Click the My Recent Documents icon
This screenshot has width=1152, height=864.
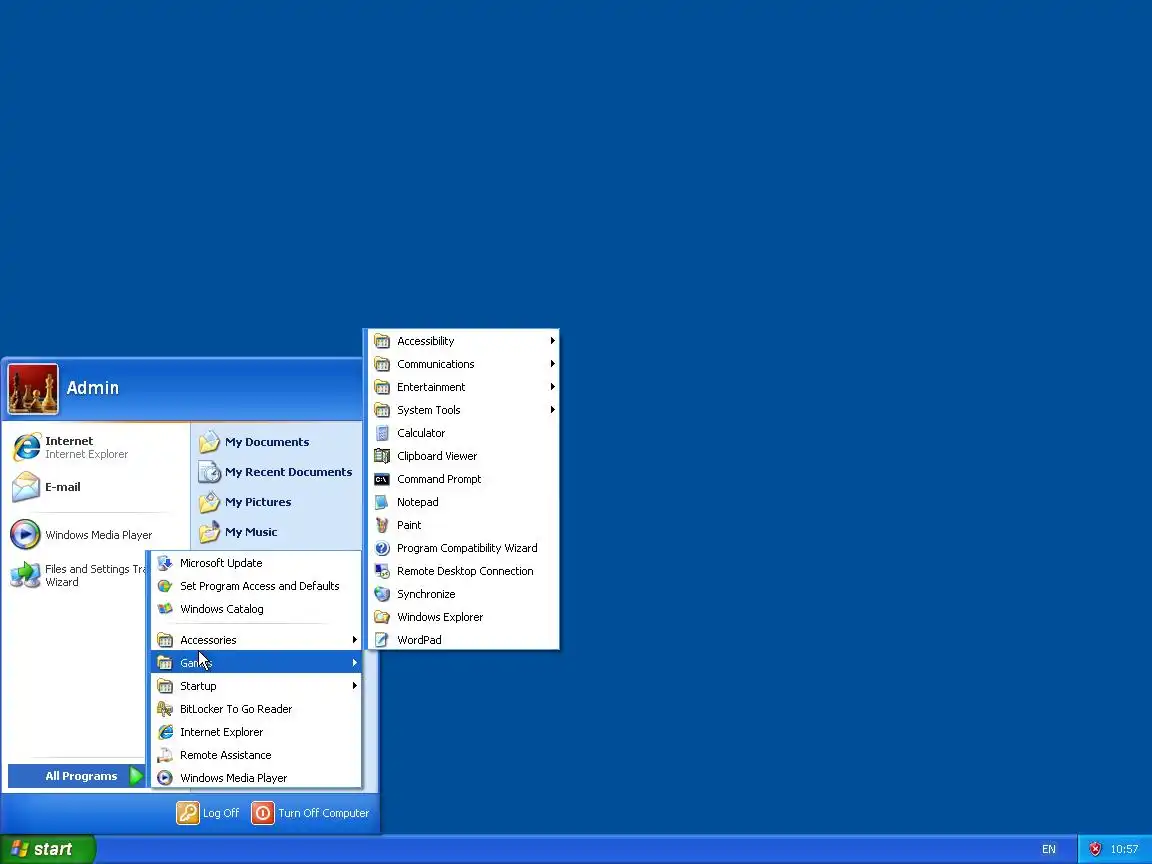point(209,472)
